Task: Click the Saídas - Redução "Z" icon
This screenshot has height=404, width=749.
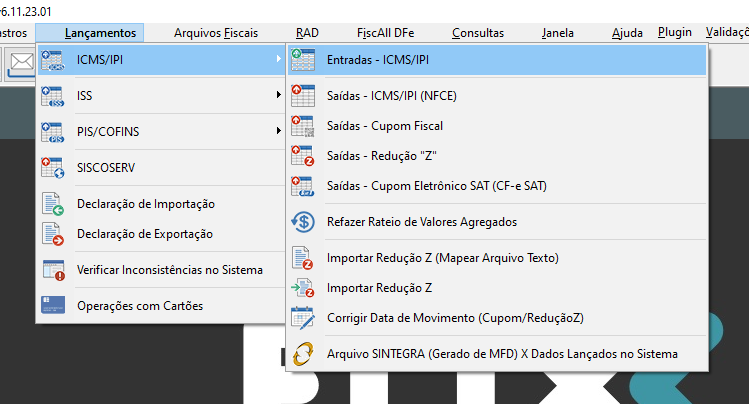Action: click(x=303, y=156)
